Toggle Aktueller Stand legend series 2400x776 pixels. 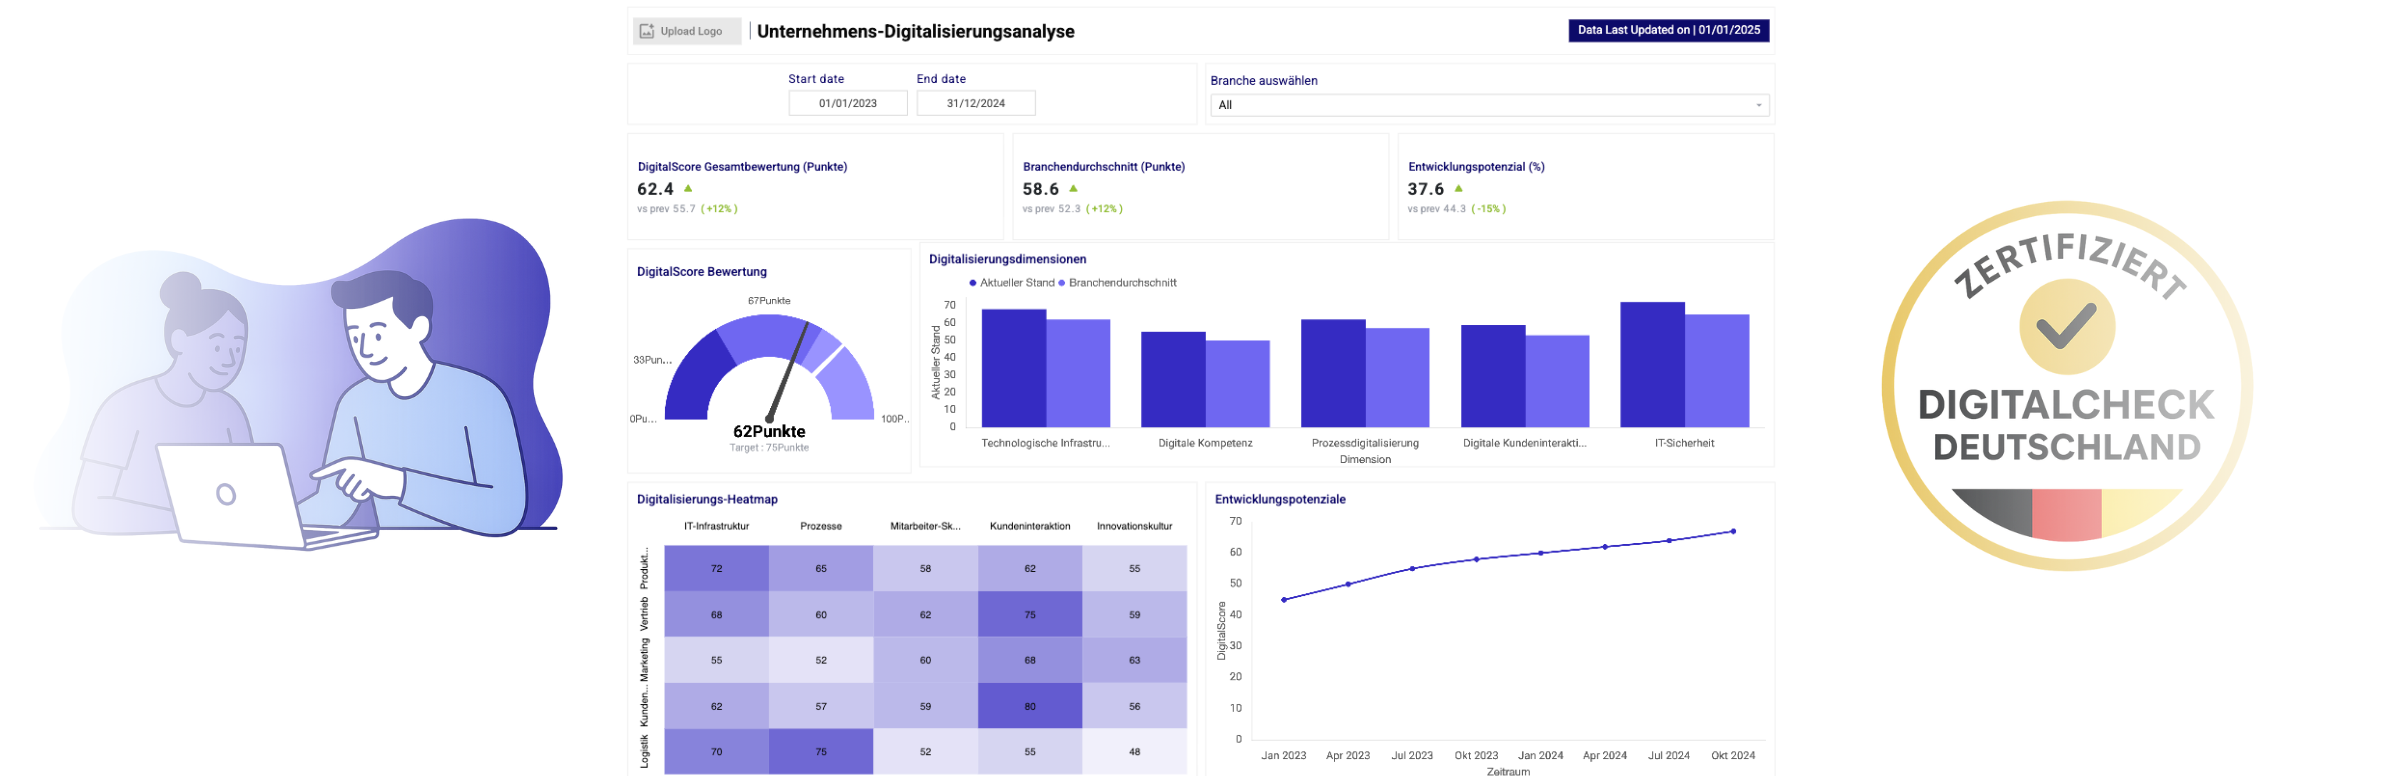point(1011,283)
